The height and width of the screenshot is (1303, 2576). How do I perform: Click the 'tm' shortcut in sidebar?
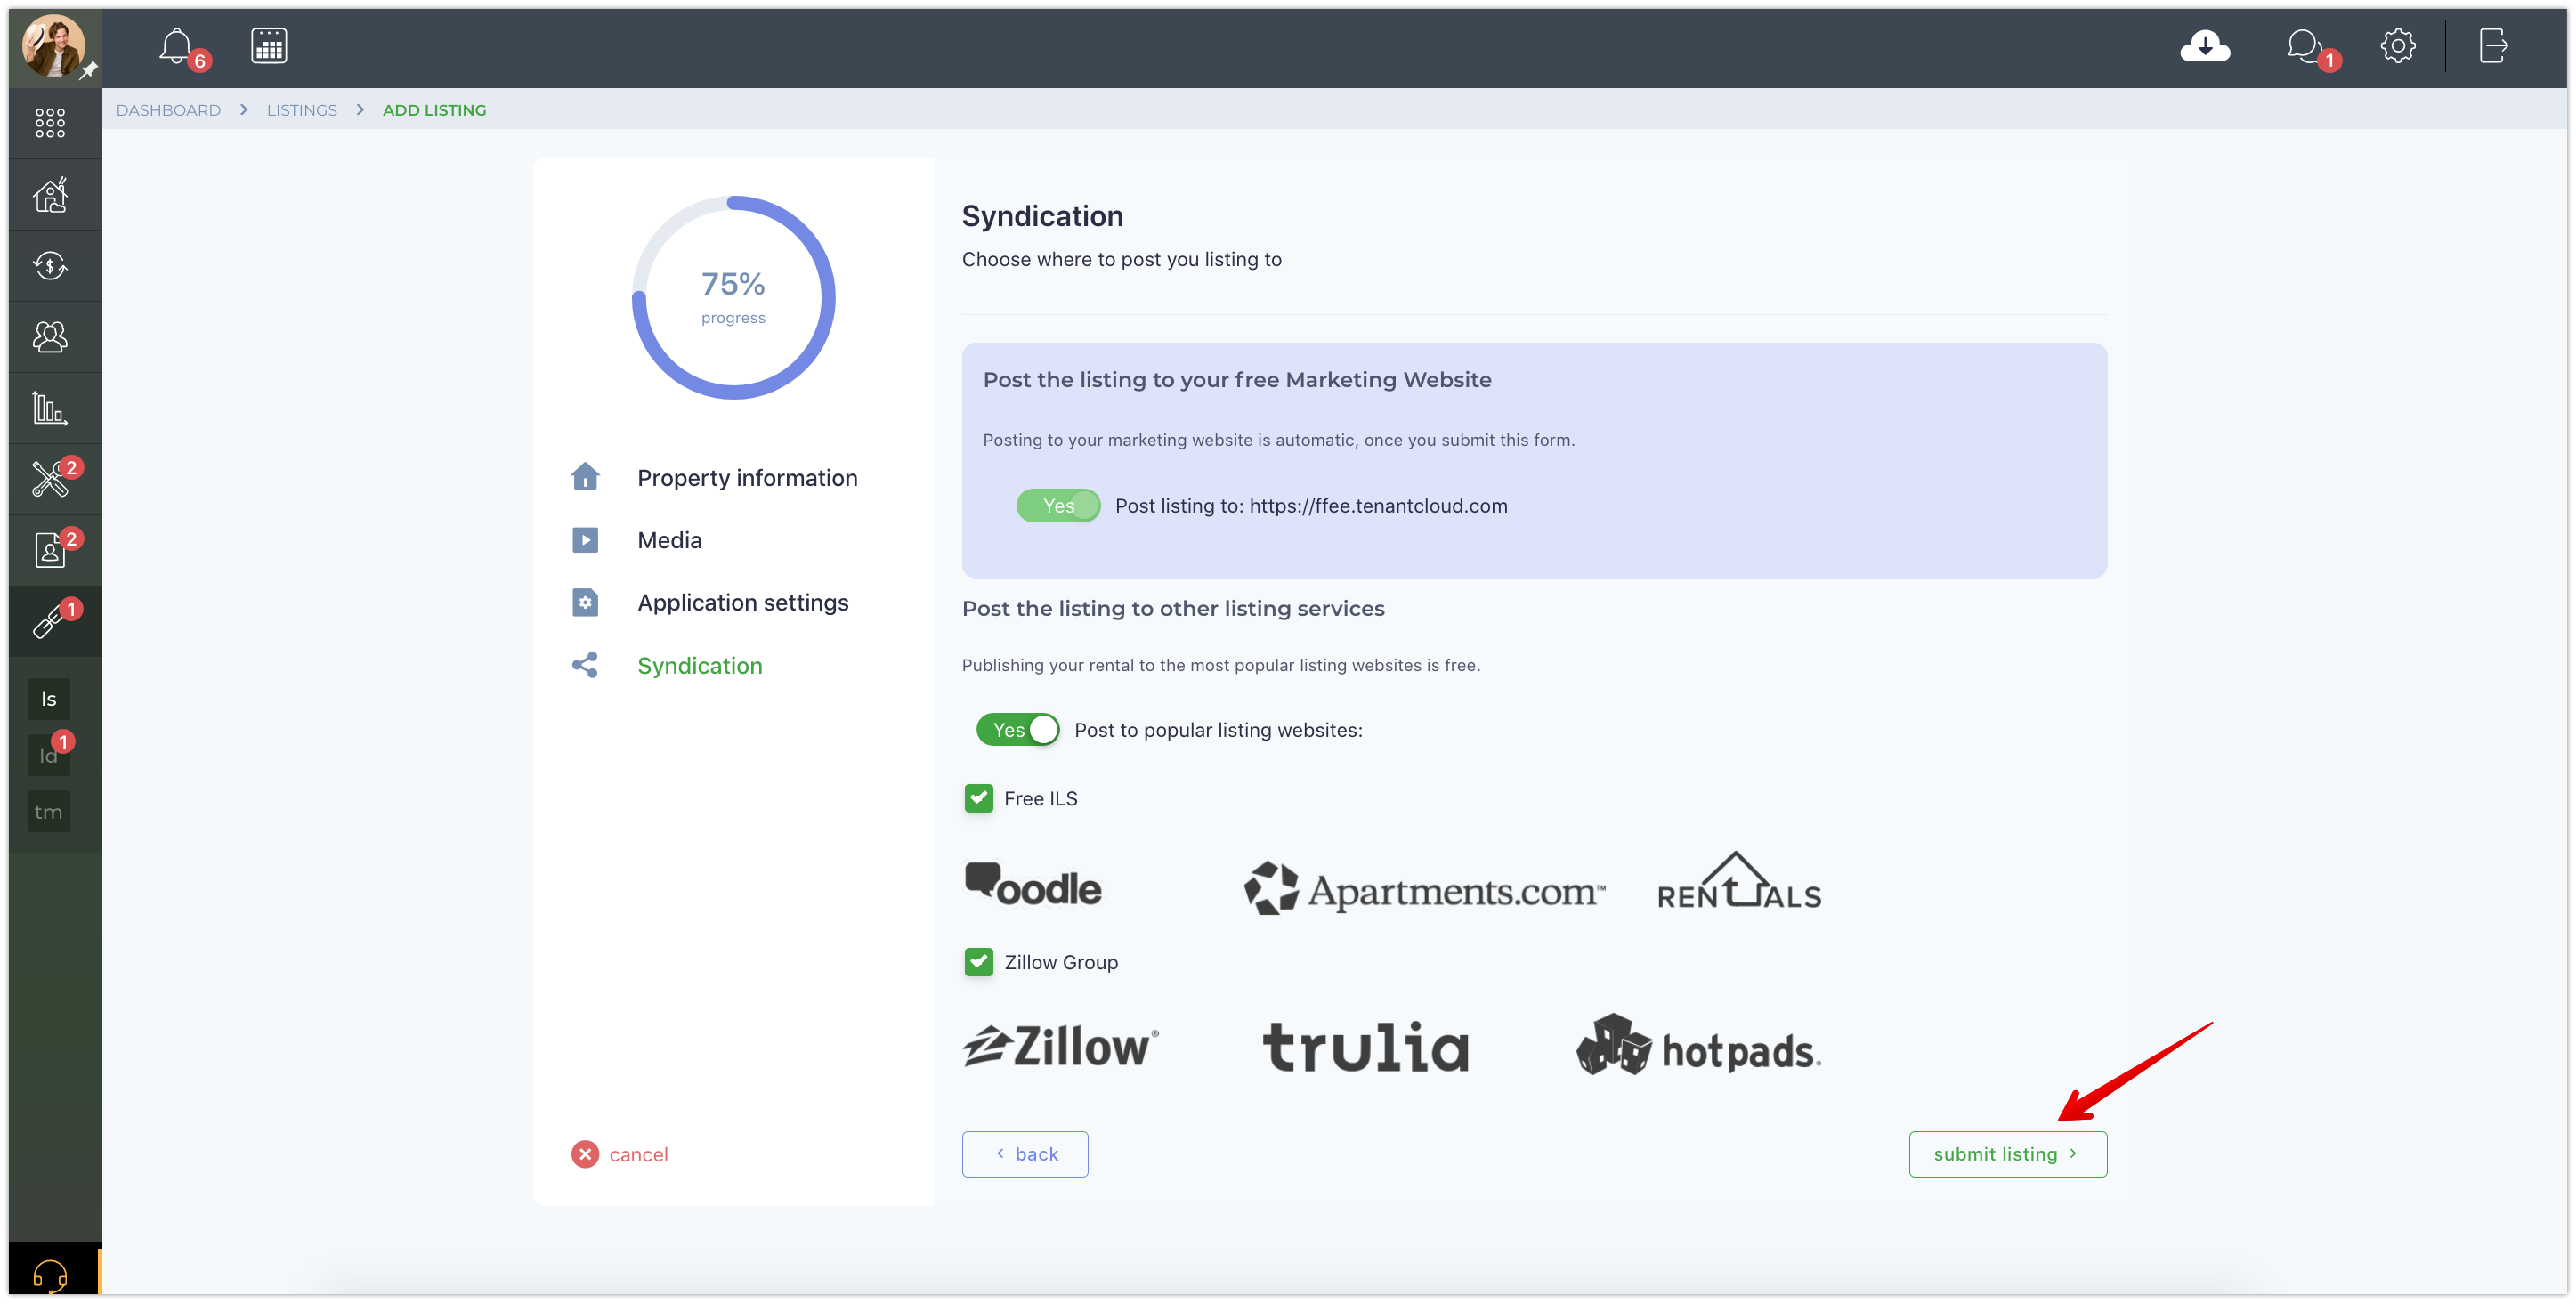pyautogui.click(x=48, y=812)
